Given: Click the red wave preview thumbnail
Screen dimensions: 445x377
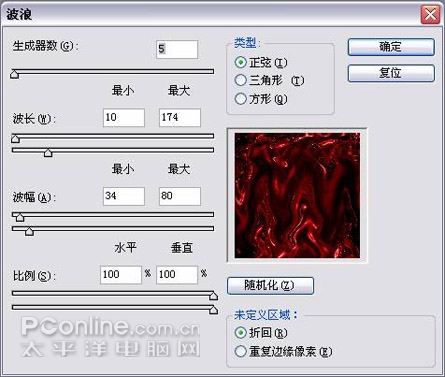Looking at the screenshot, I should coord(297,195).
